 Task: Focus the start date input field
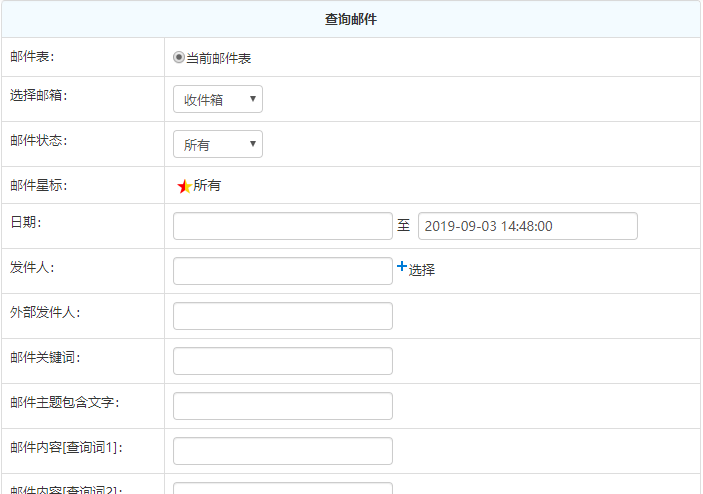pyautogui.click(x=283, y=226)
